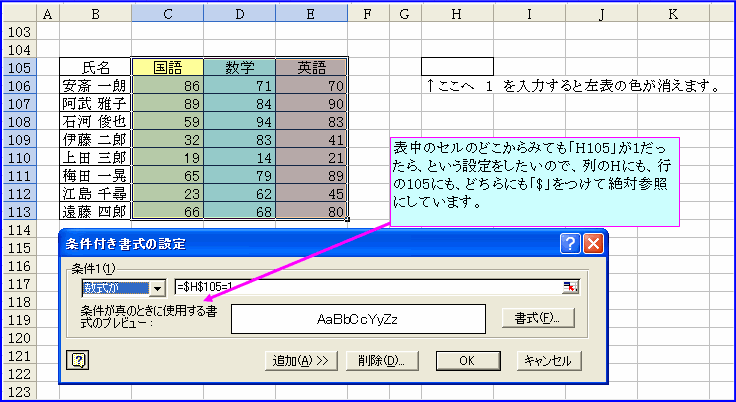Select the name cell 阿武 雅子
The height and width of the screenshot is (402, 736).
click(95, 103)
